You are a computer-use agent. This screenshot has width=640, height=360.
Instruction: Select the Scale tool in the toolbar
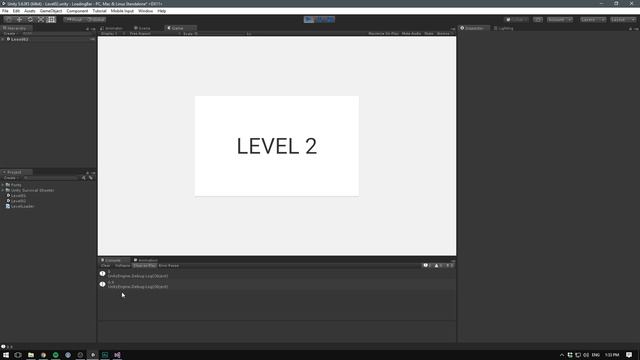(x=41, y=19)
